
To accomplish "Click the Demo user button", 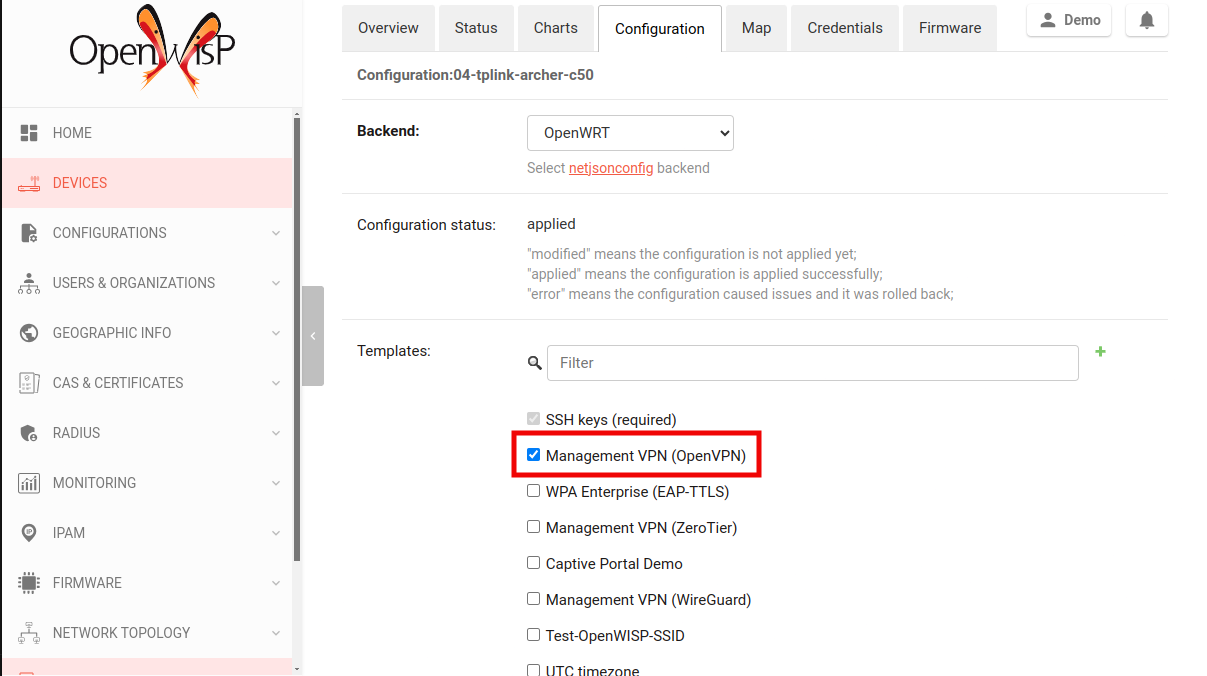I will 1068,19.
